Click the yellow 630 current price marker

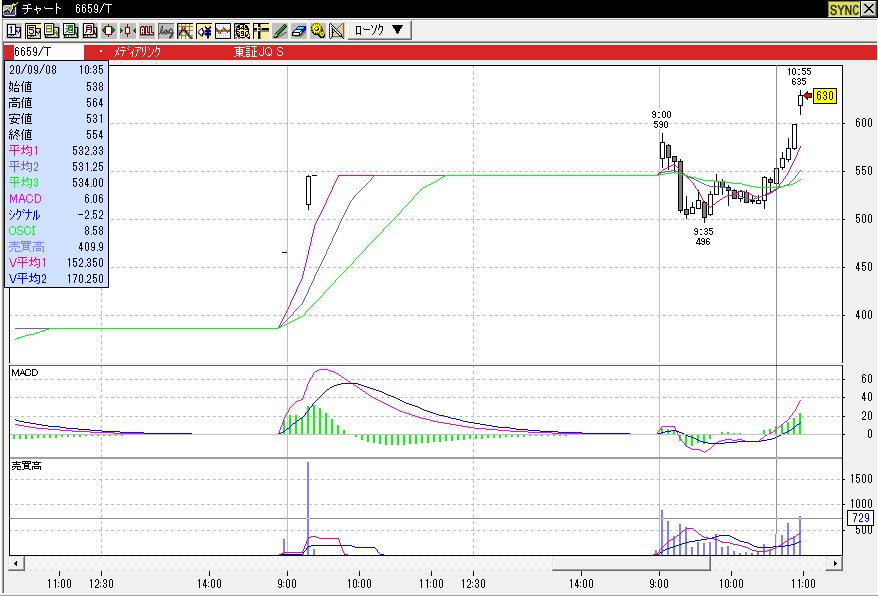pos(824,96)
